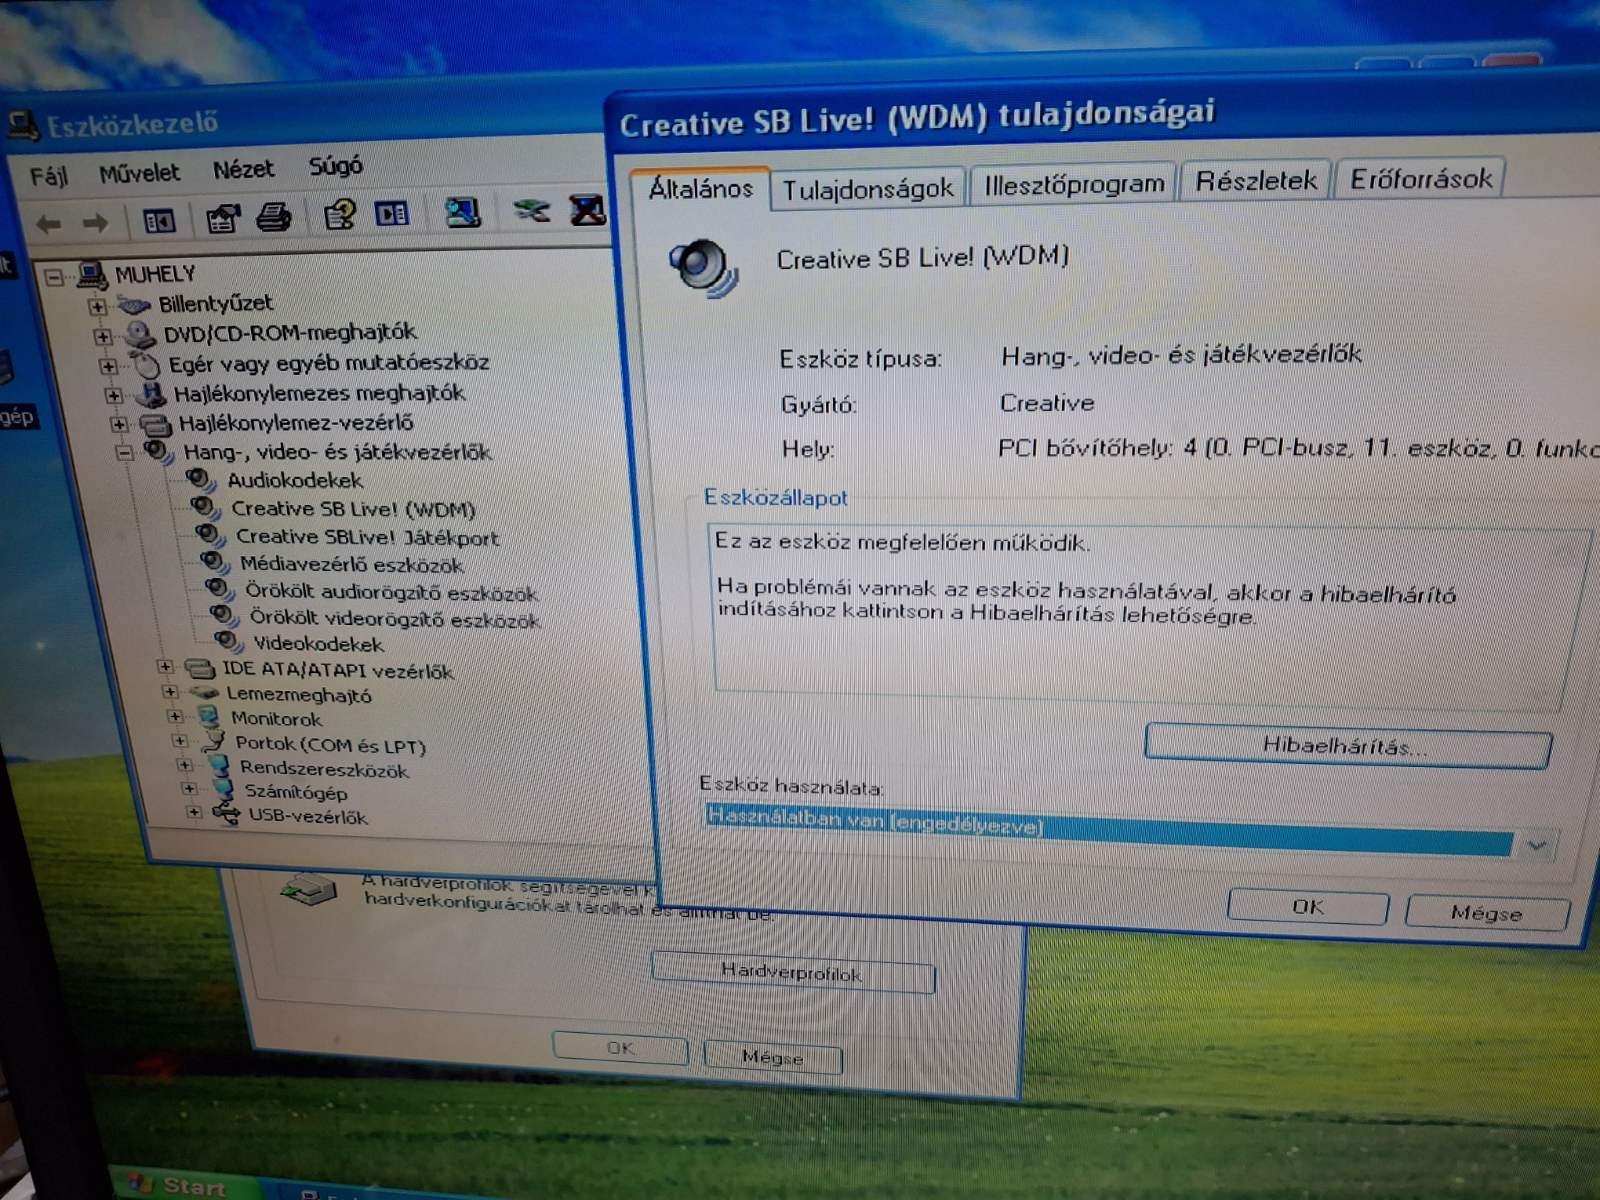Open the Eszköz használata dropdown
Screen dimensions: 1600x1200
pyautogui.click(x=1536, y=846)
